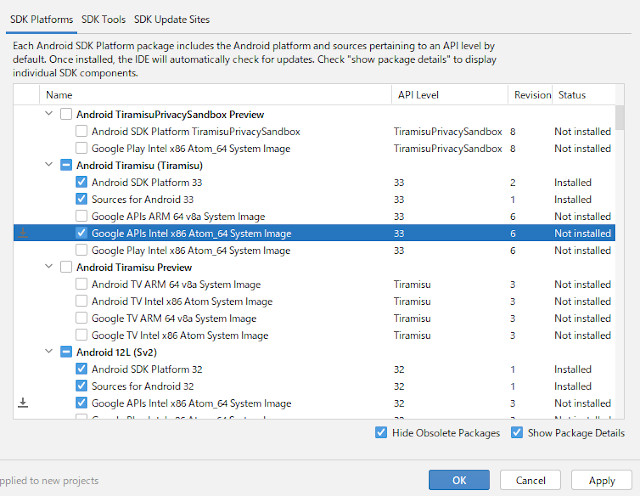Check the Android Tiramisu Preview group checkbox

click(x=66, y=267)
